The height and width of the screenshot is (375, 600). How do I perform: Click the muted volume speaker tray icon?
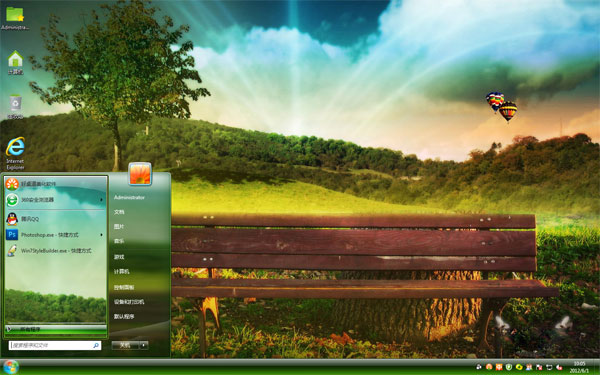[x=559, y=367]
